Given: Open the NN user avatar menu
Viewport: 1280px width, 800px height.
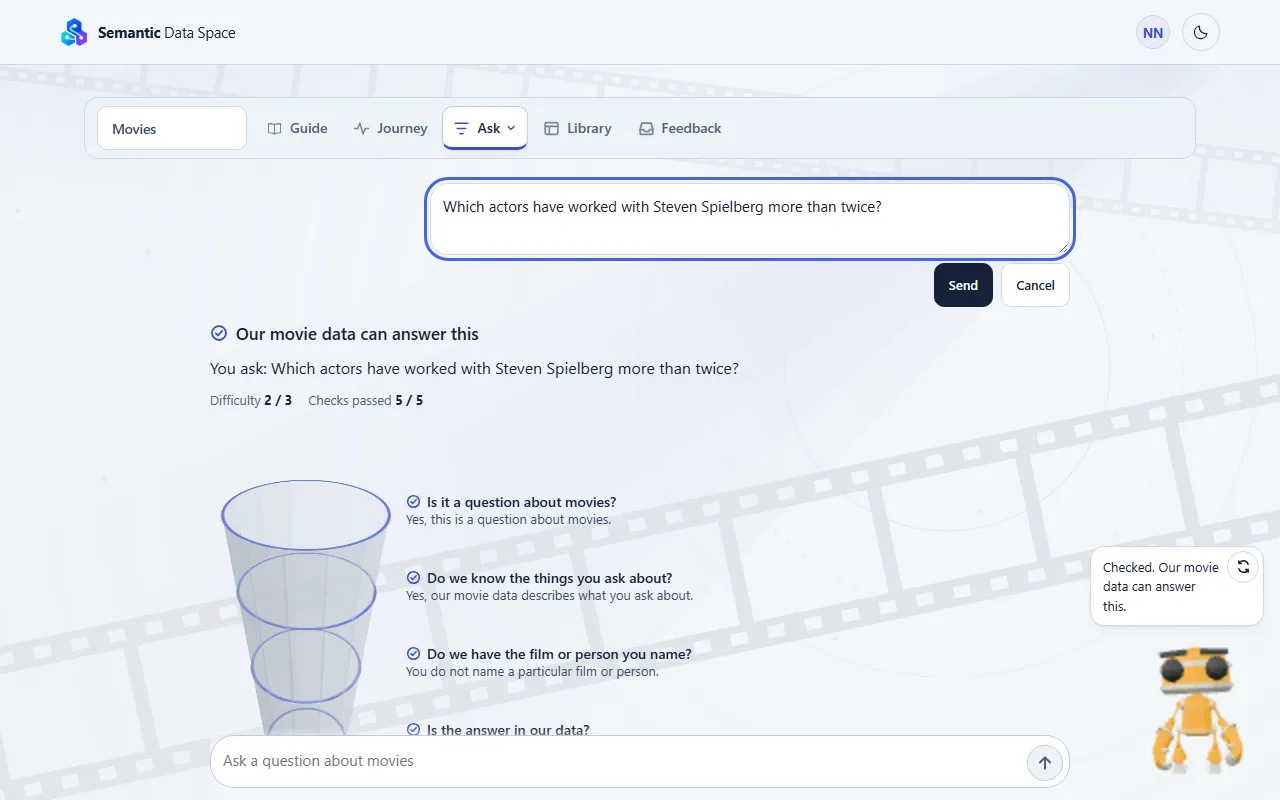Looking at the screenshot, I should (1153, 33).
